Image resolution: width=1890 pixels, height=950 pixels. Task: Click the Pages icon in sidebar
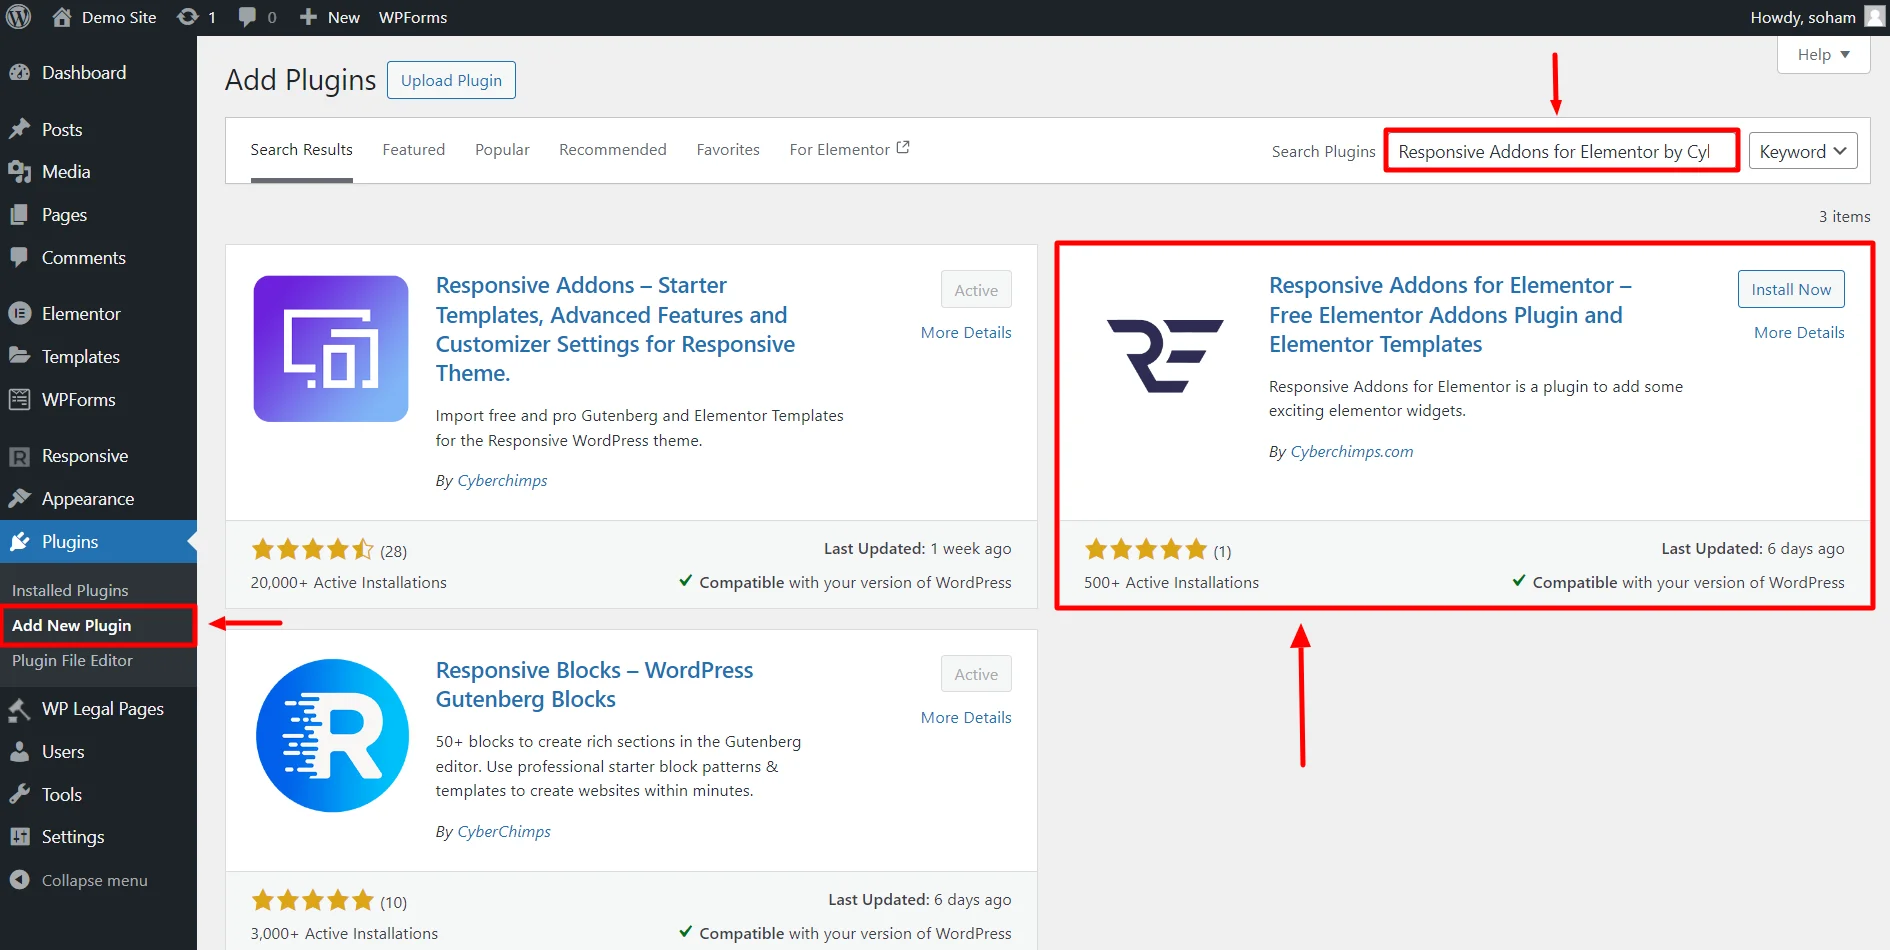click(19, 215)
